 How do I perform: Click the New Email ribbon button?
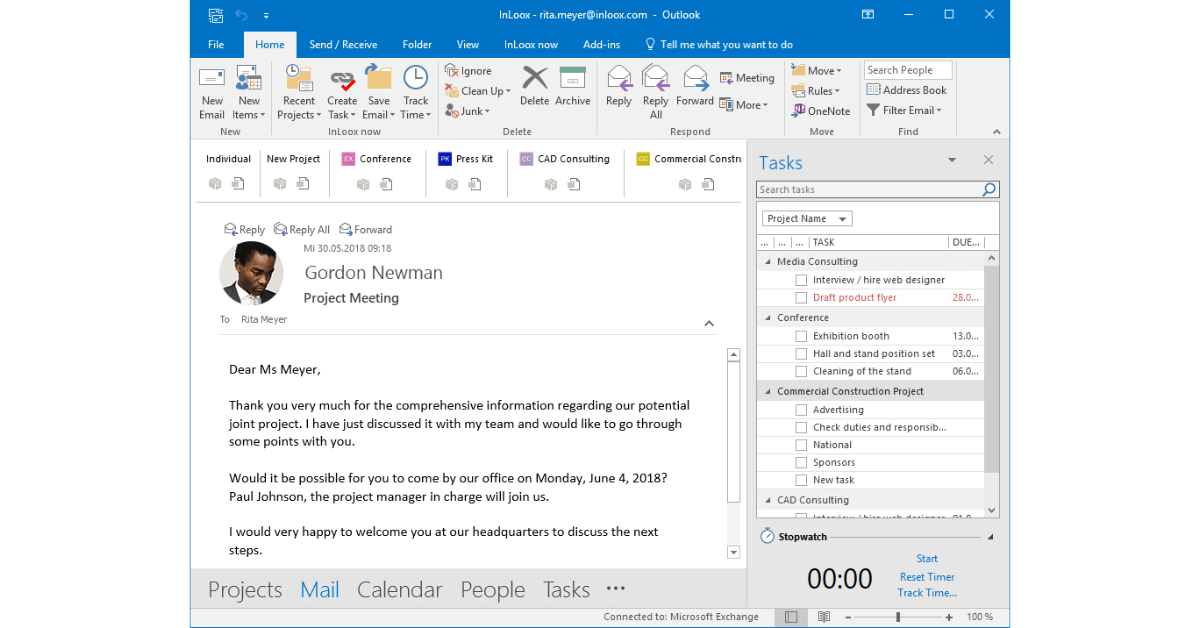click(x=212, y=93)
